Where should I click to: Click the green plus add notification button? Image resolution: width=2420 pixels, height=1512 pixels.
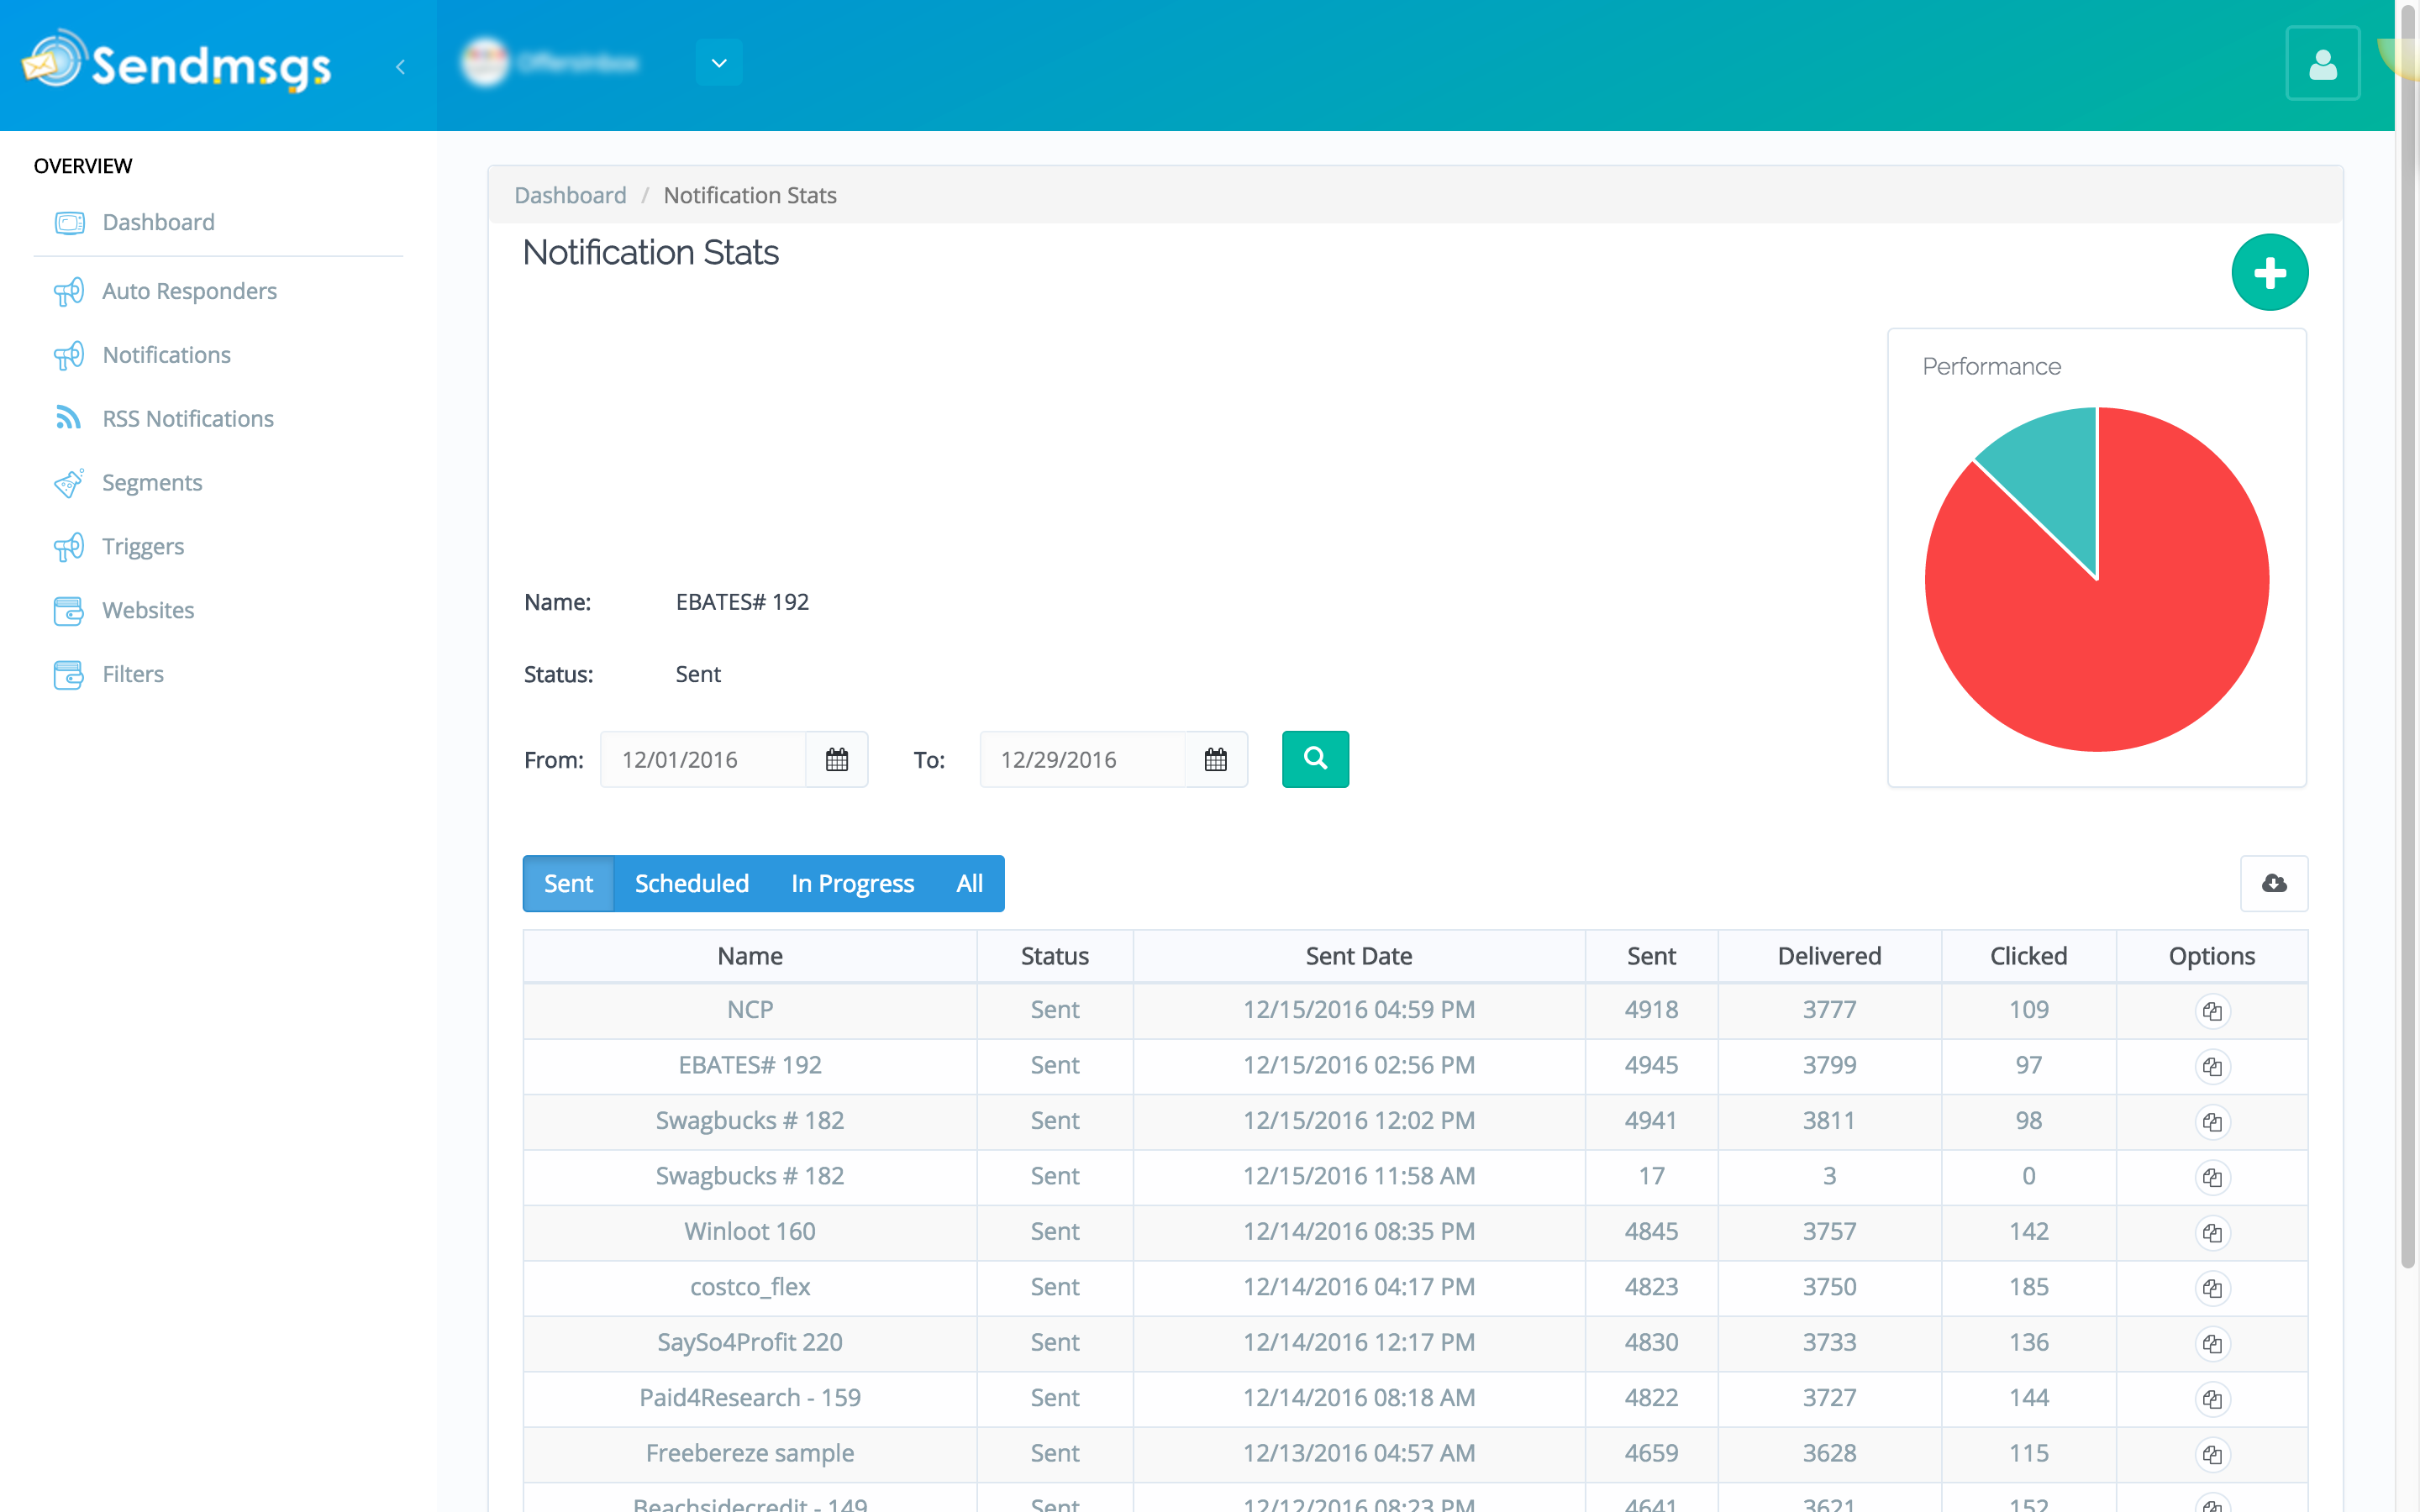point(2269,272)
